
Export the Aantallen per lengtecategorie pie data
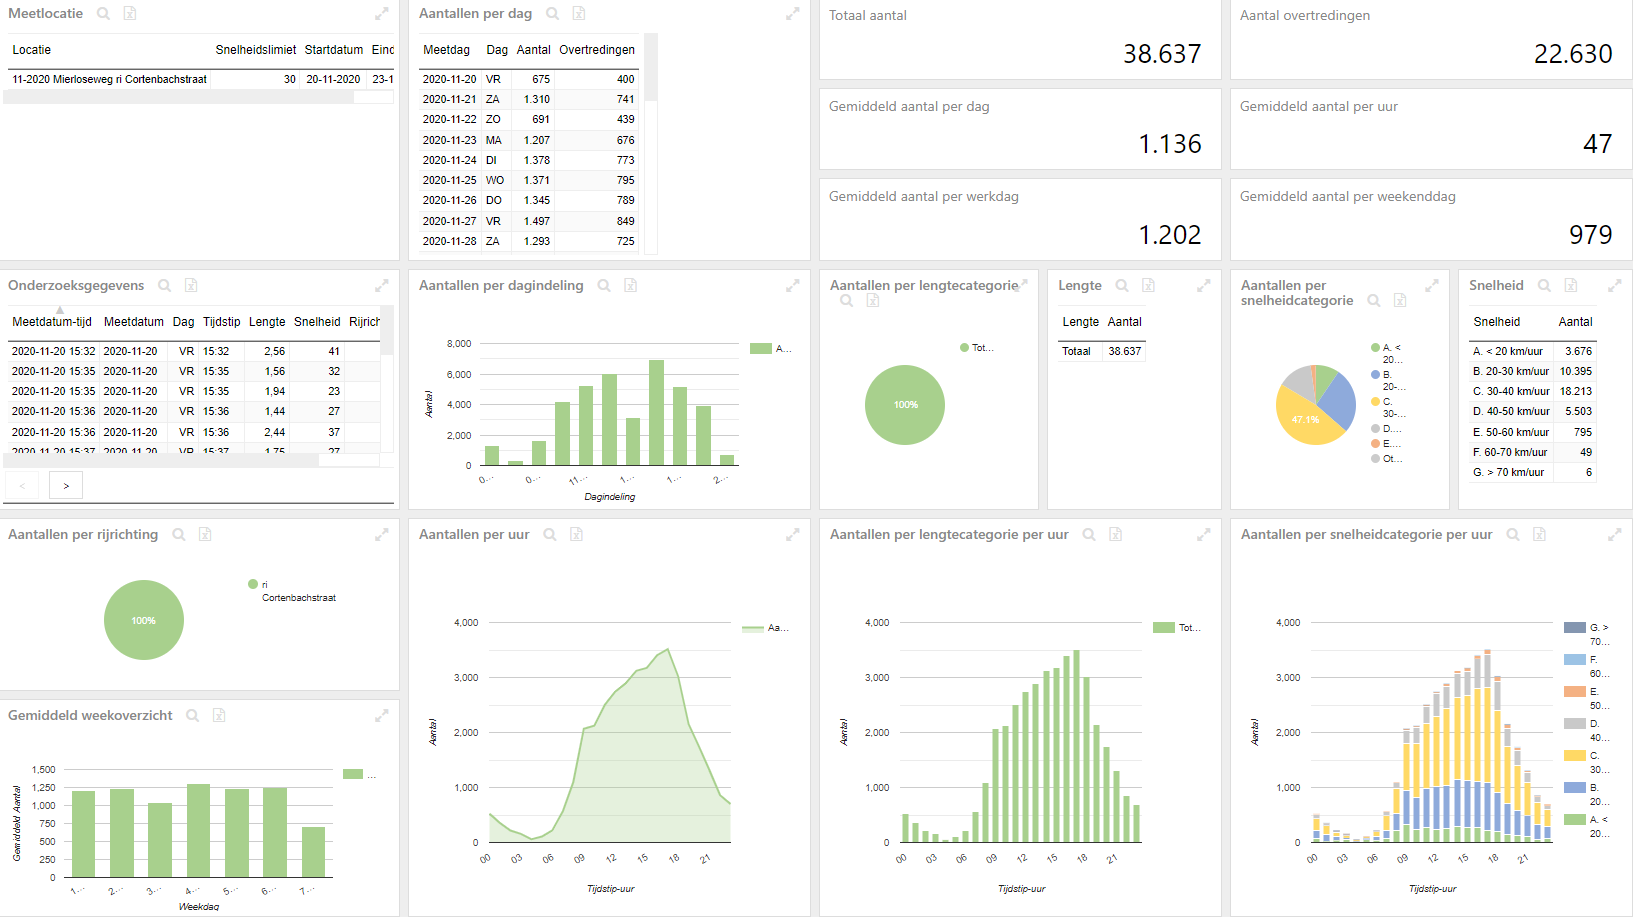pos(873,301)
